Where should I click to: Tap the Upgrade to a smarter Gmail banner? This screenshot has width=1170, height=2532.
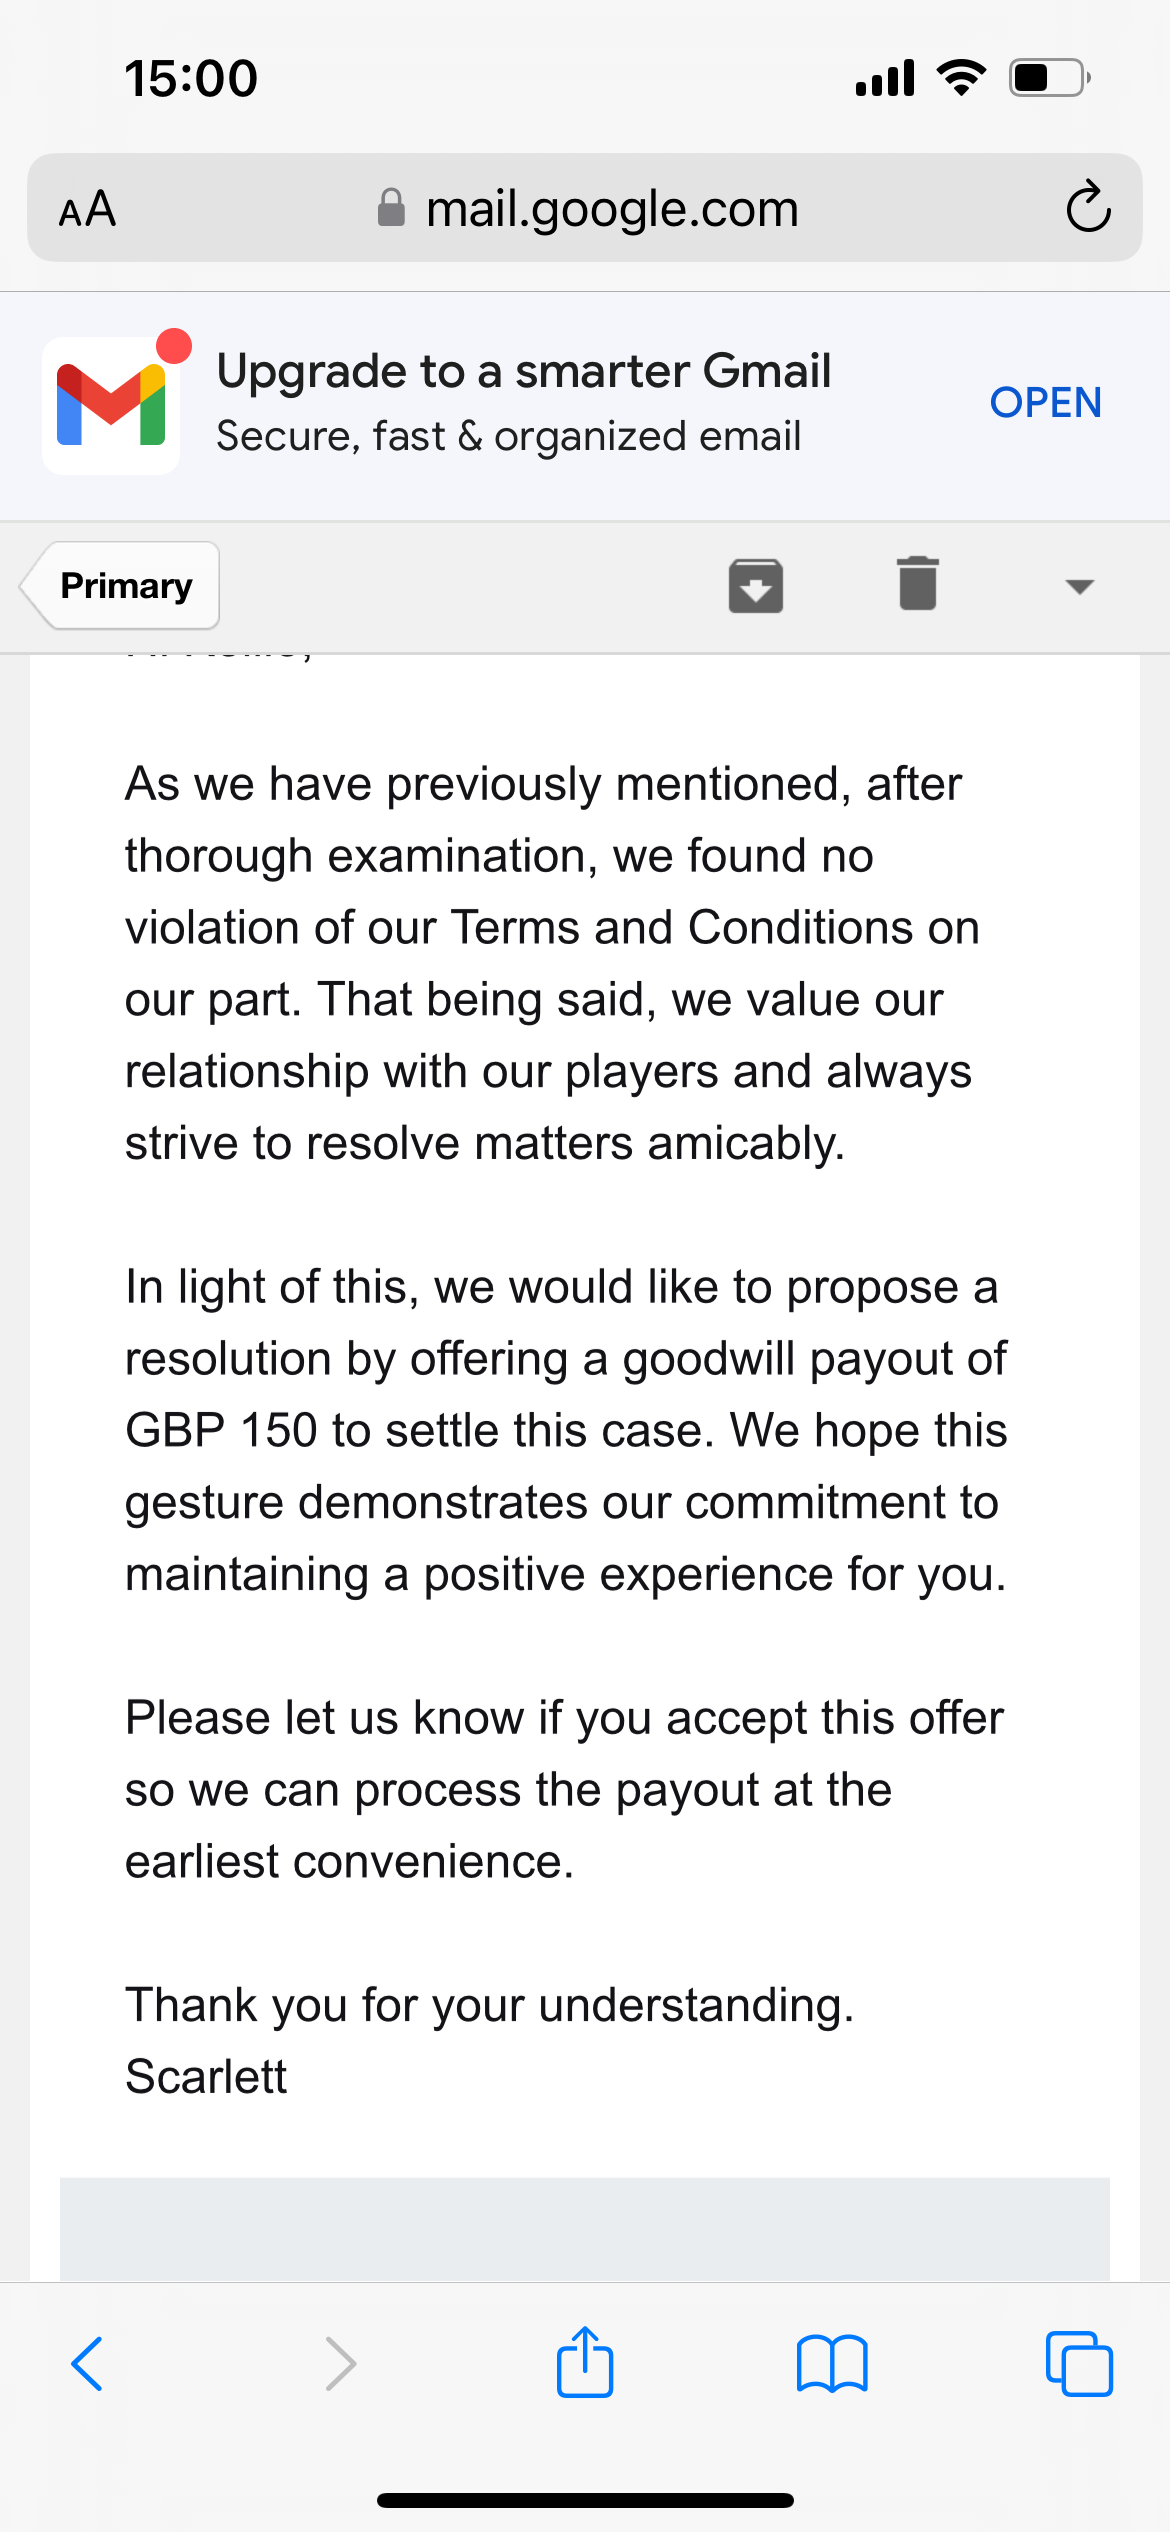pos(523,403)
